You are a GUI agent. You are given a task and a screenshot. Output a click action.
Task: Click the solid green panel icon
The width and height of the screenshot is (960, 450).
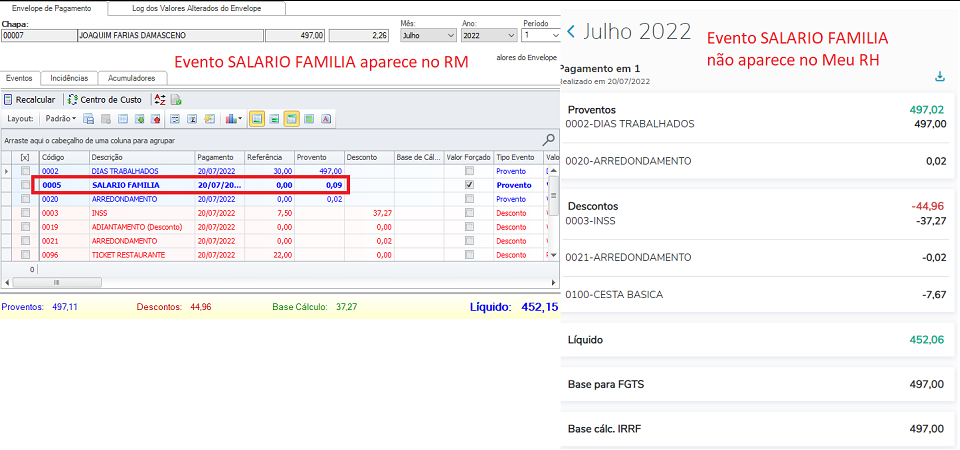309,119
